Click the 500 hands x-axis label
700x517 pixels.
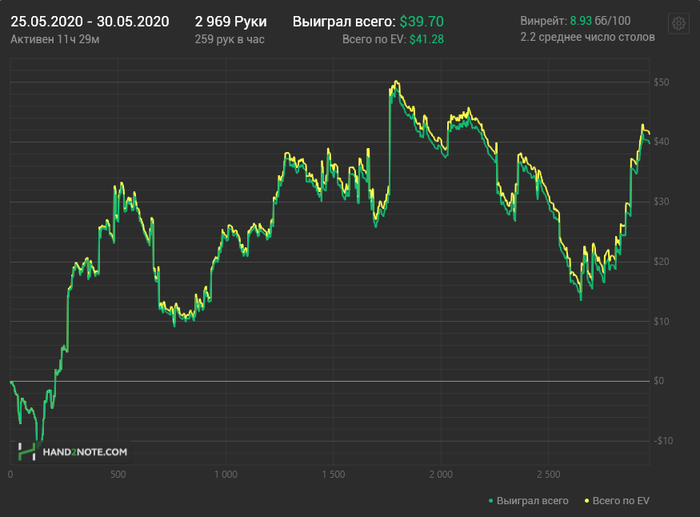click(x=118, y=475)
